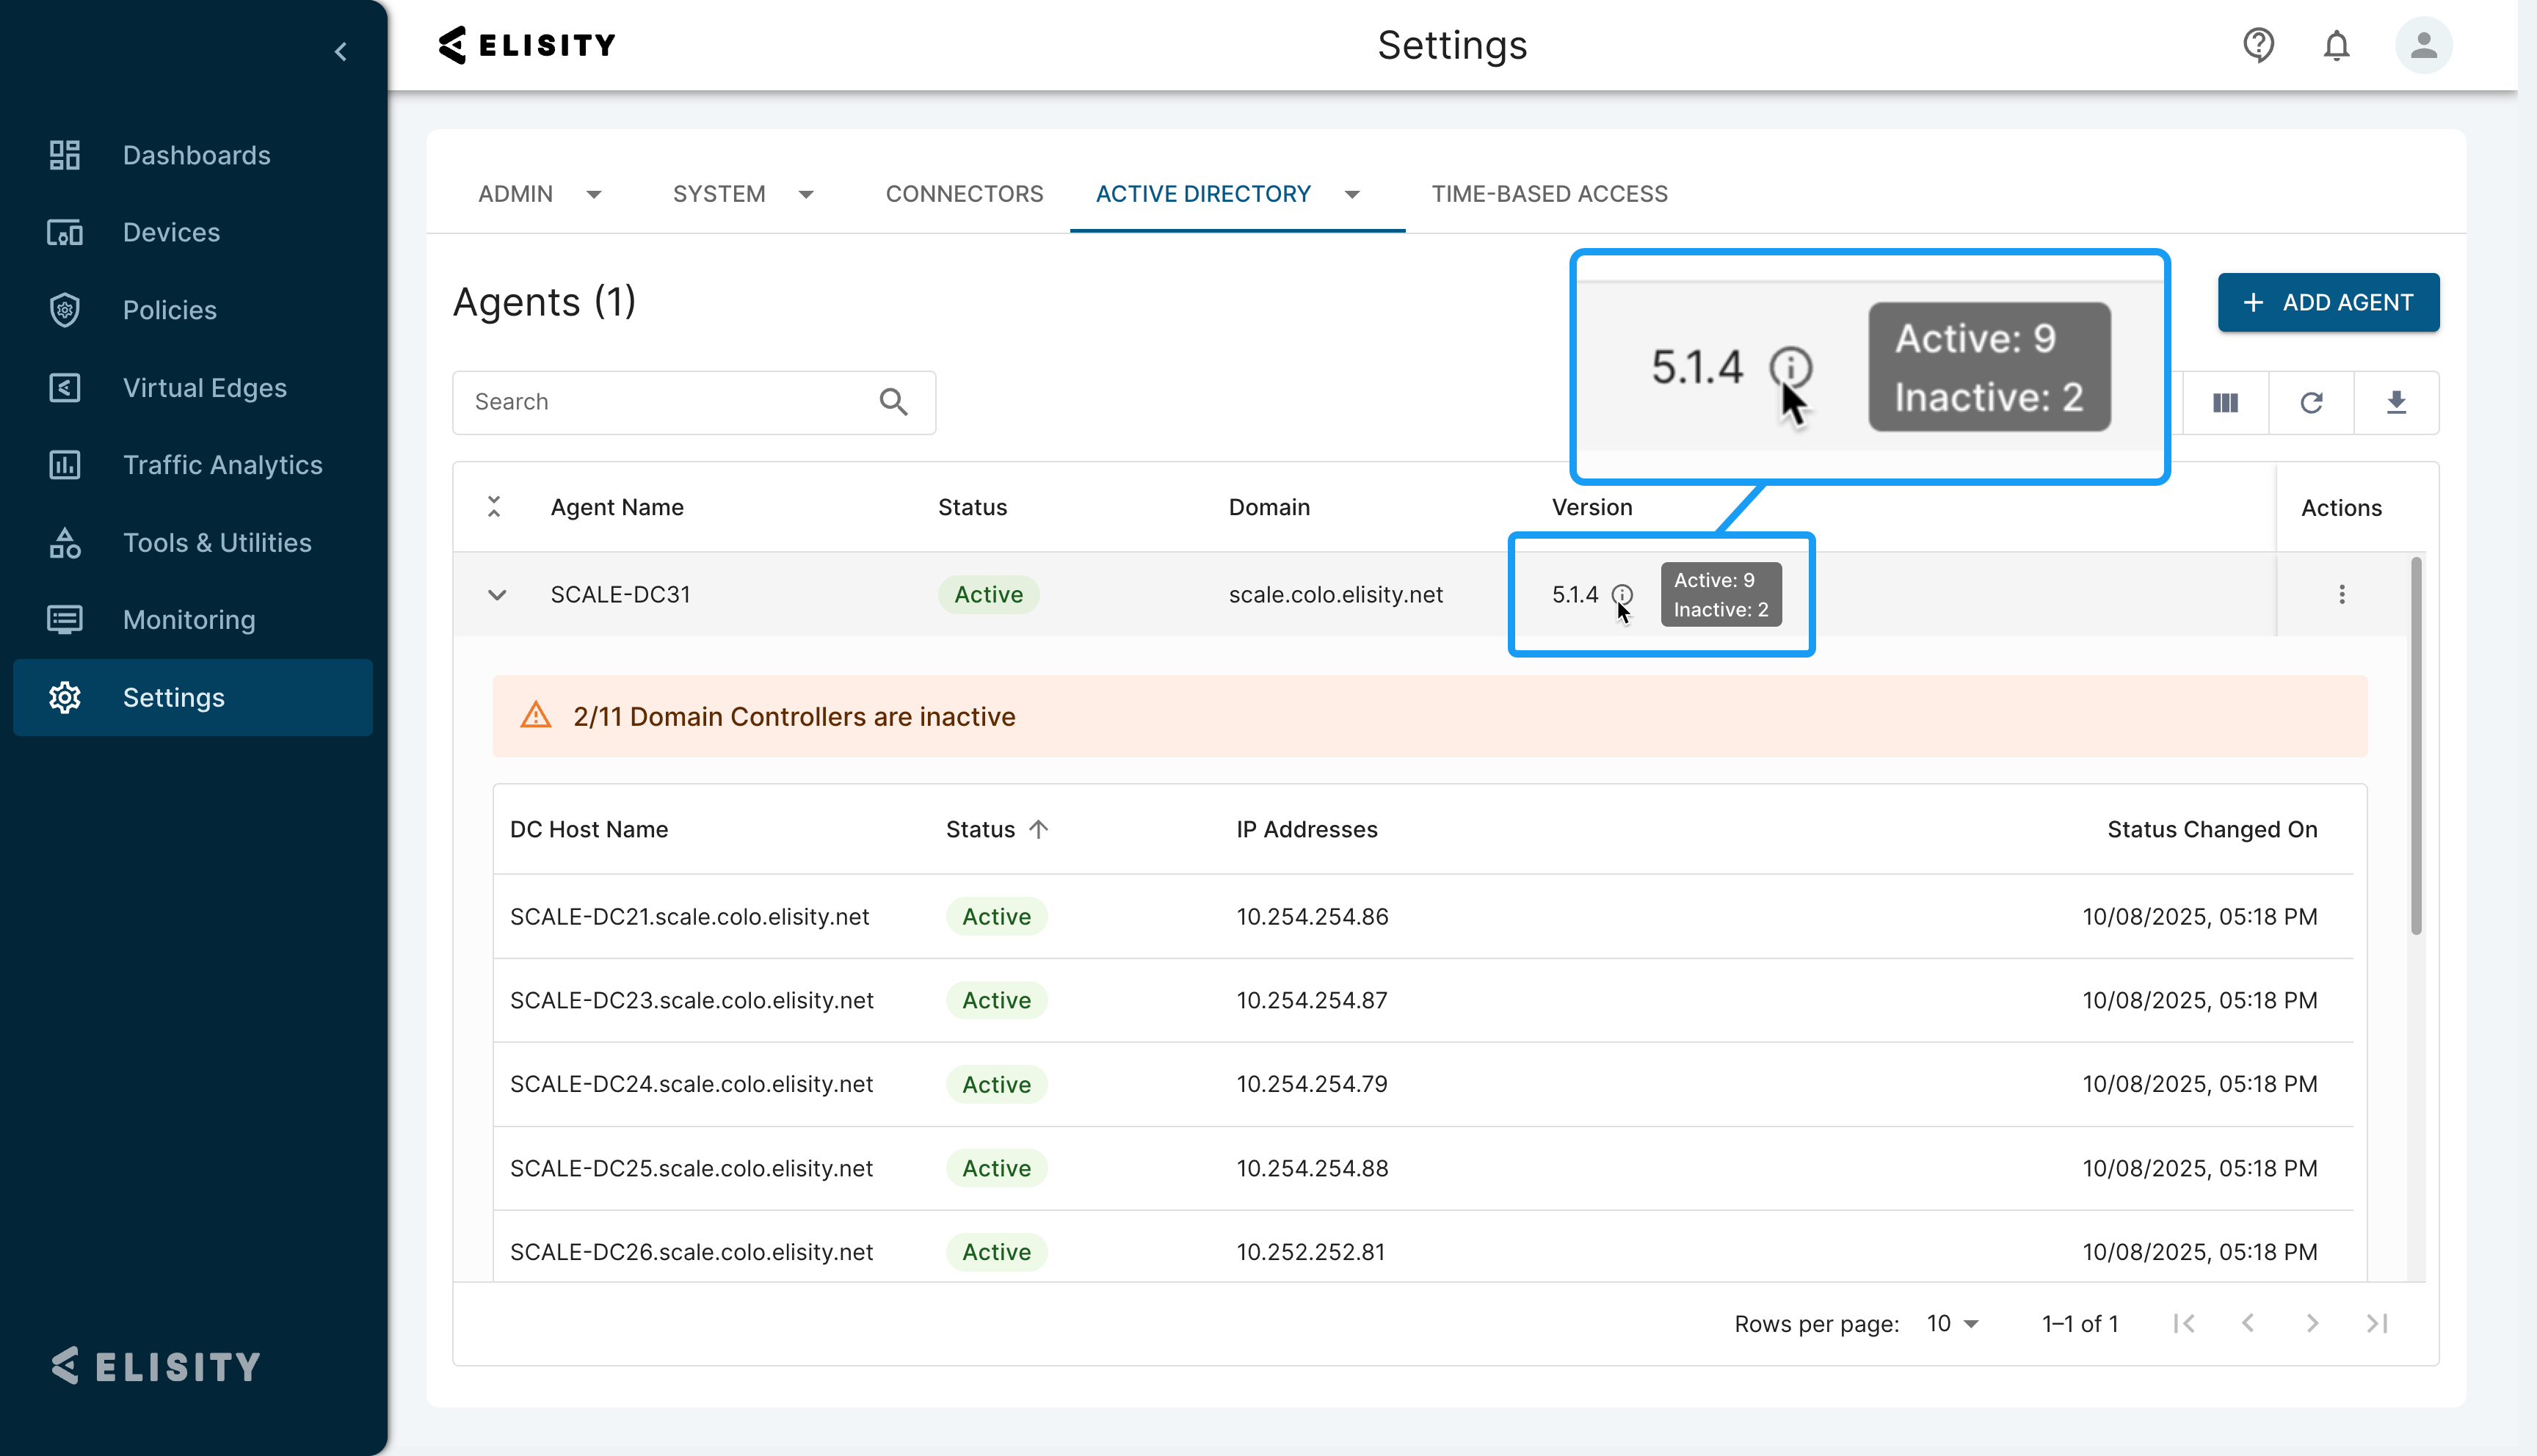Open Rows per page dropdown

click(1953, 1323)
